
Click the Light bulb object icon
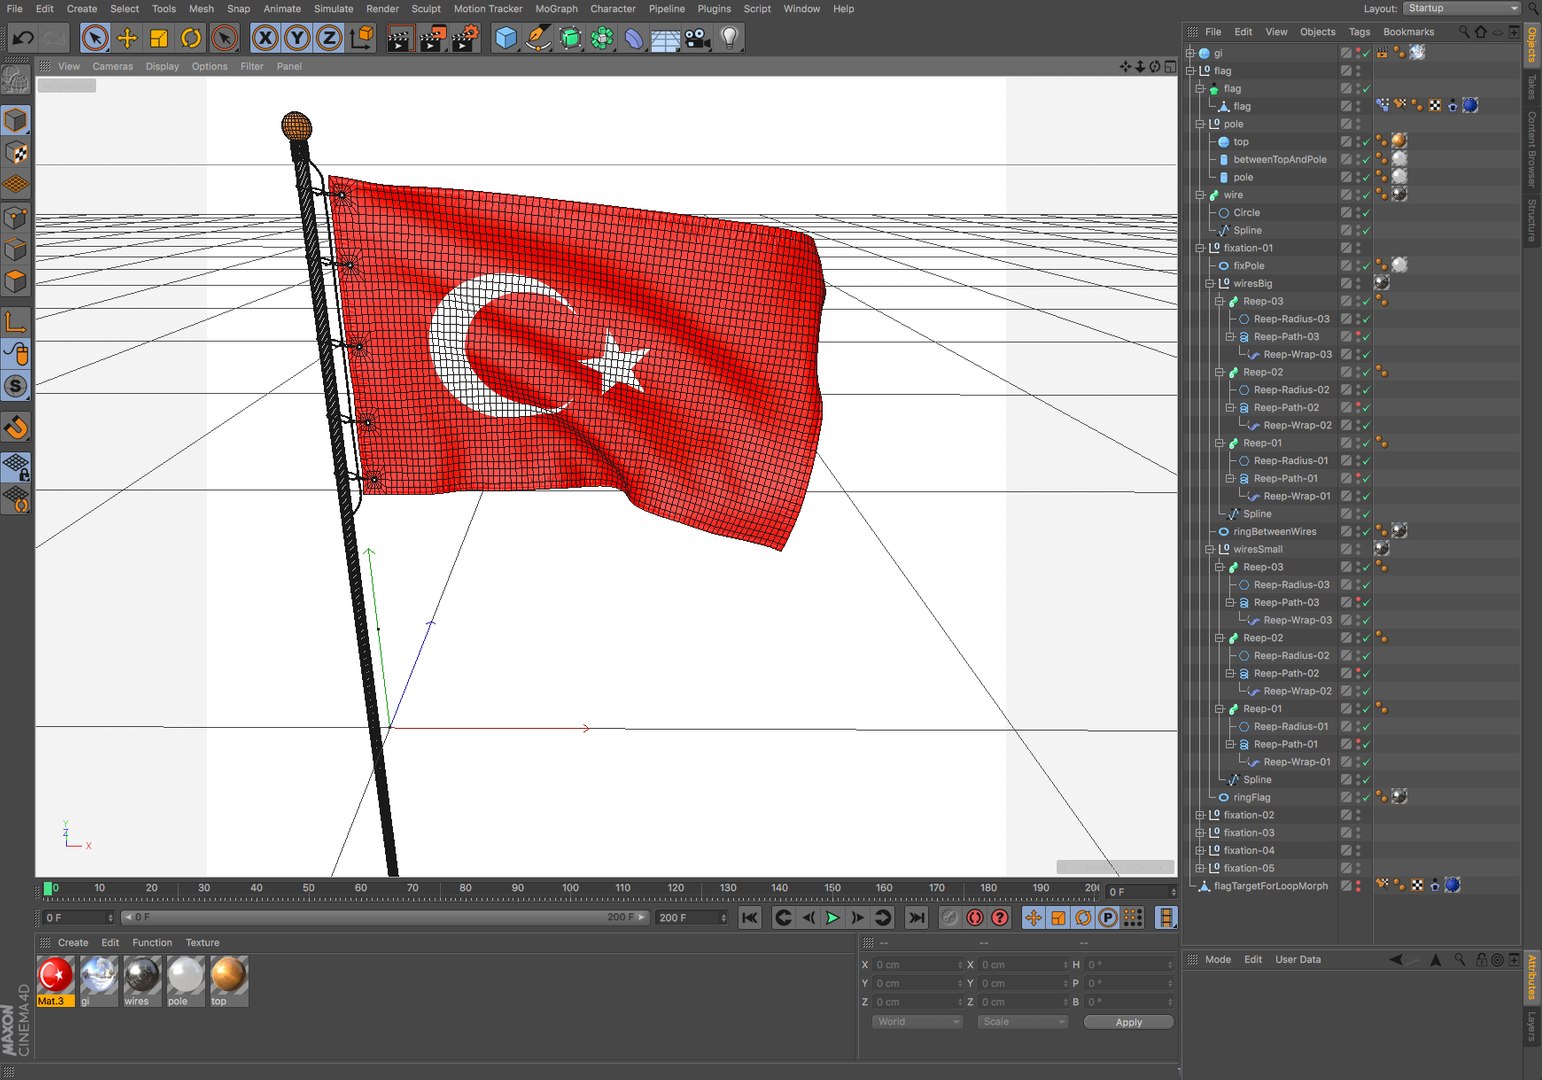coord(730,38)
